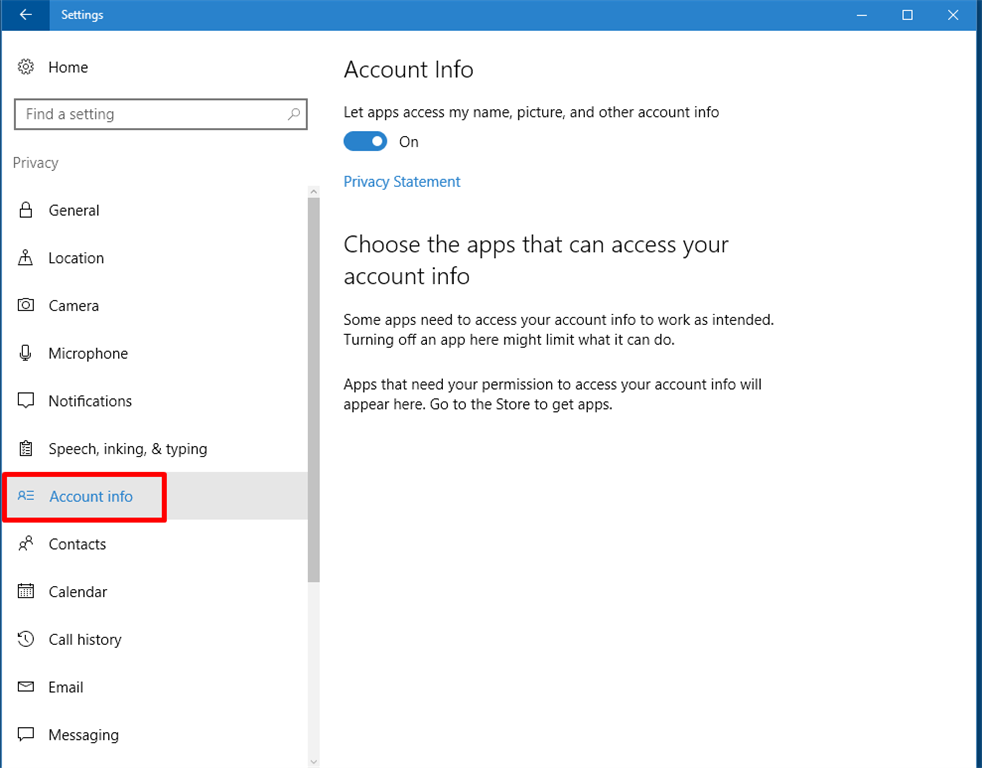Click the search magnifier icon
The image size is (982, 768).
pos(293,114)
